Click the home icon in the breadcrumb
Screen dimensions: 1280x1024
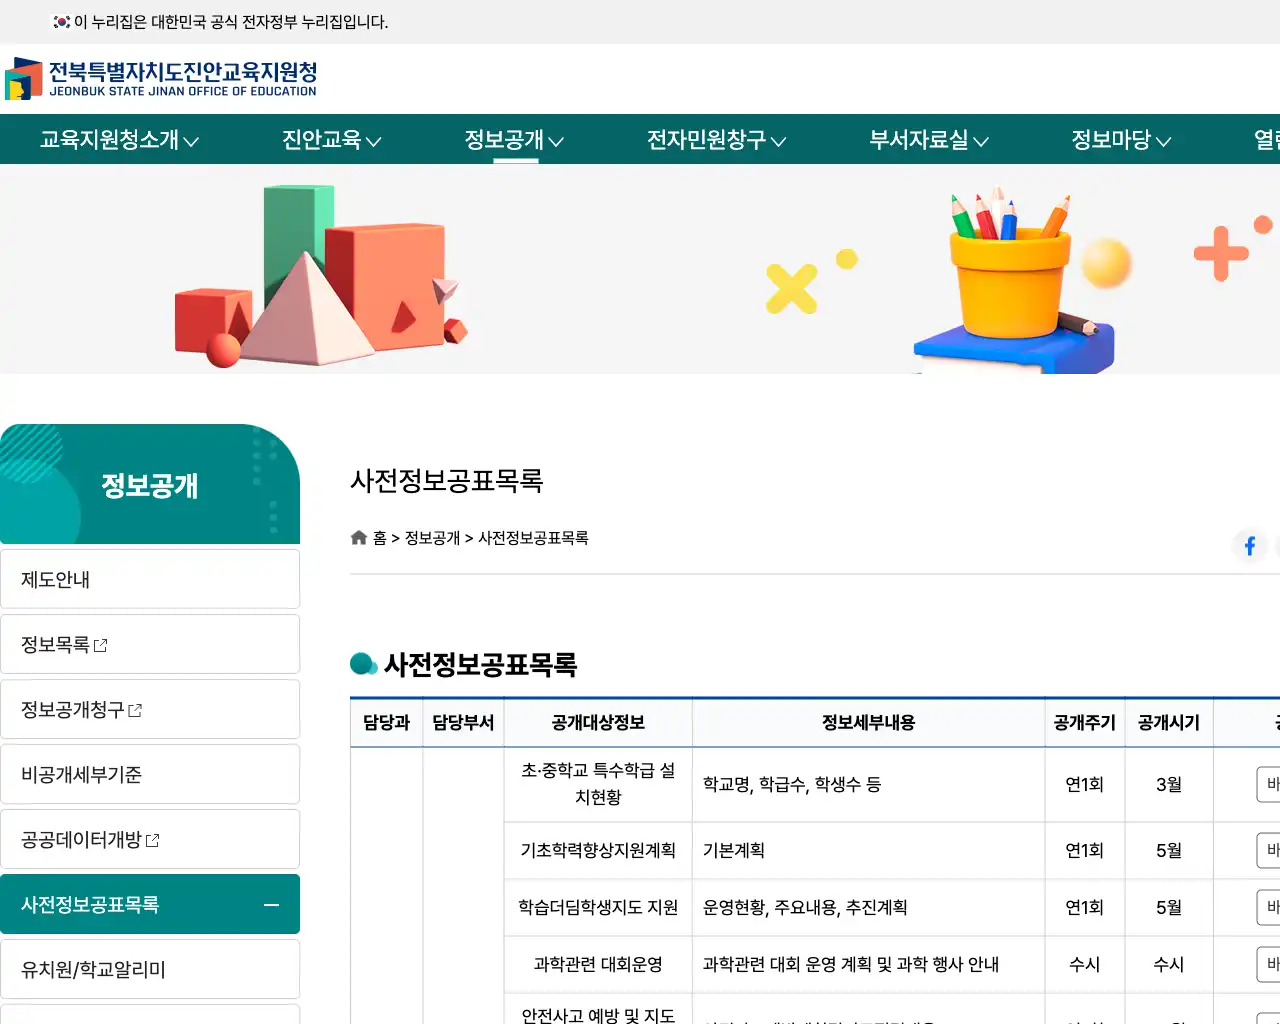click(358, 537)
